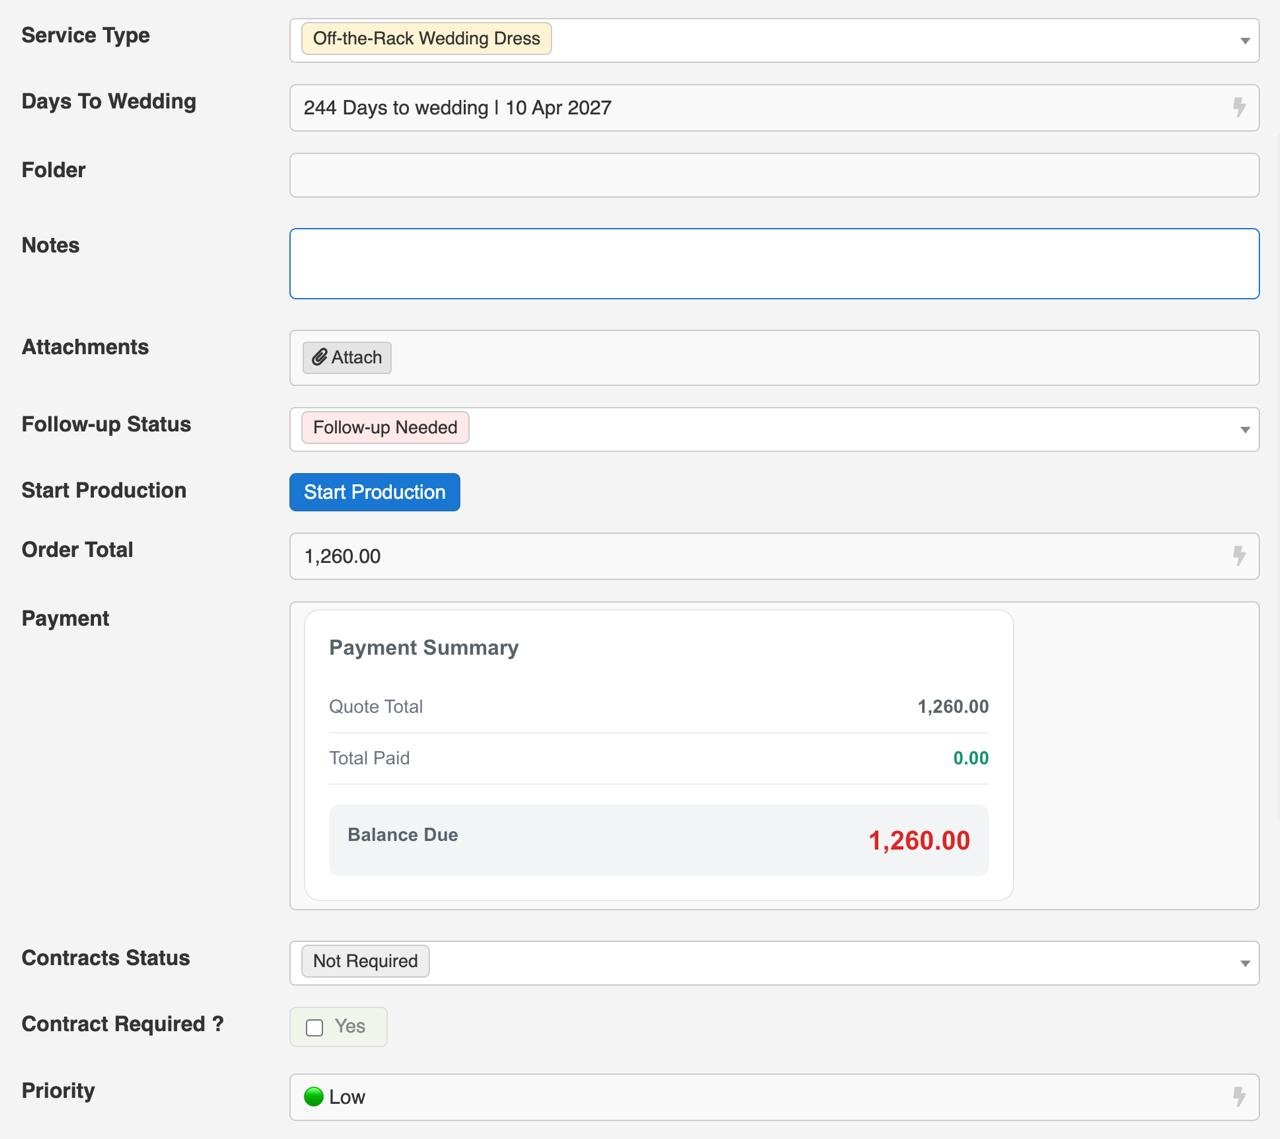Click the Contract Required ? label
This screenshot has width=1280, height=1139.
coord(123,1024)
